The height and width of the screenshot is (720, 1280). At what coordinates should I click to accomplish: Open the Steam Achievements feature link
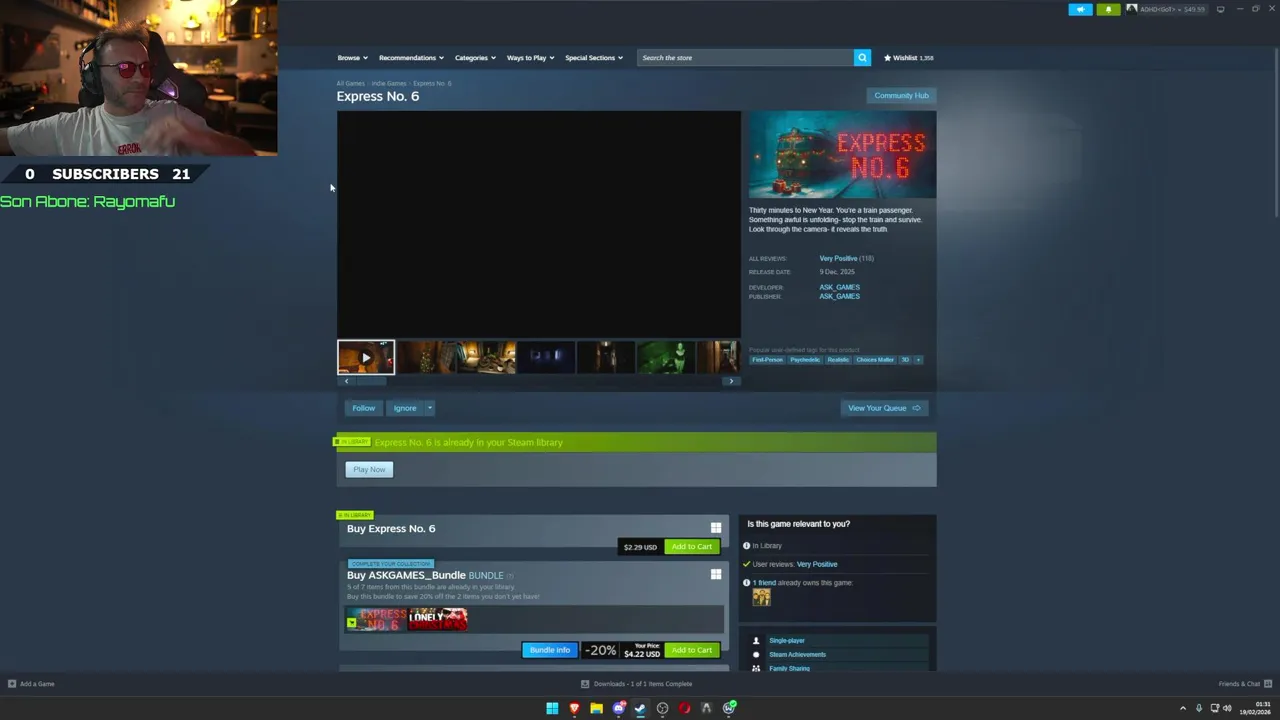(797, 655)
